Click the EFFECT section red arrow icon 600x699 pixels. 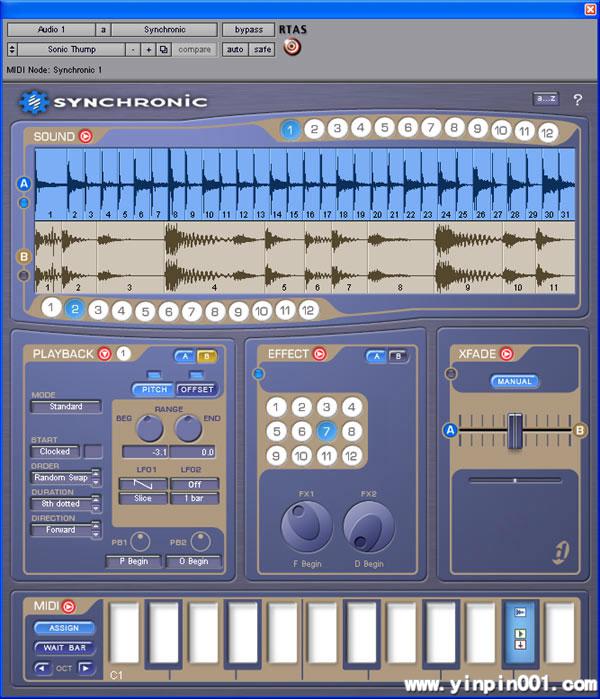click(319, 353)
